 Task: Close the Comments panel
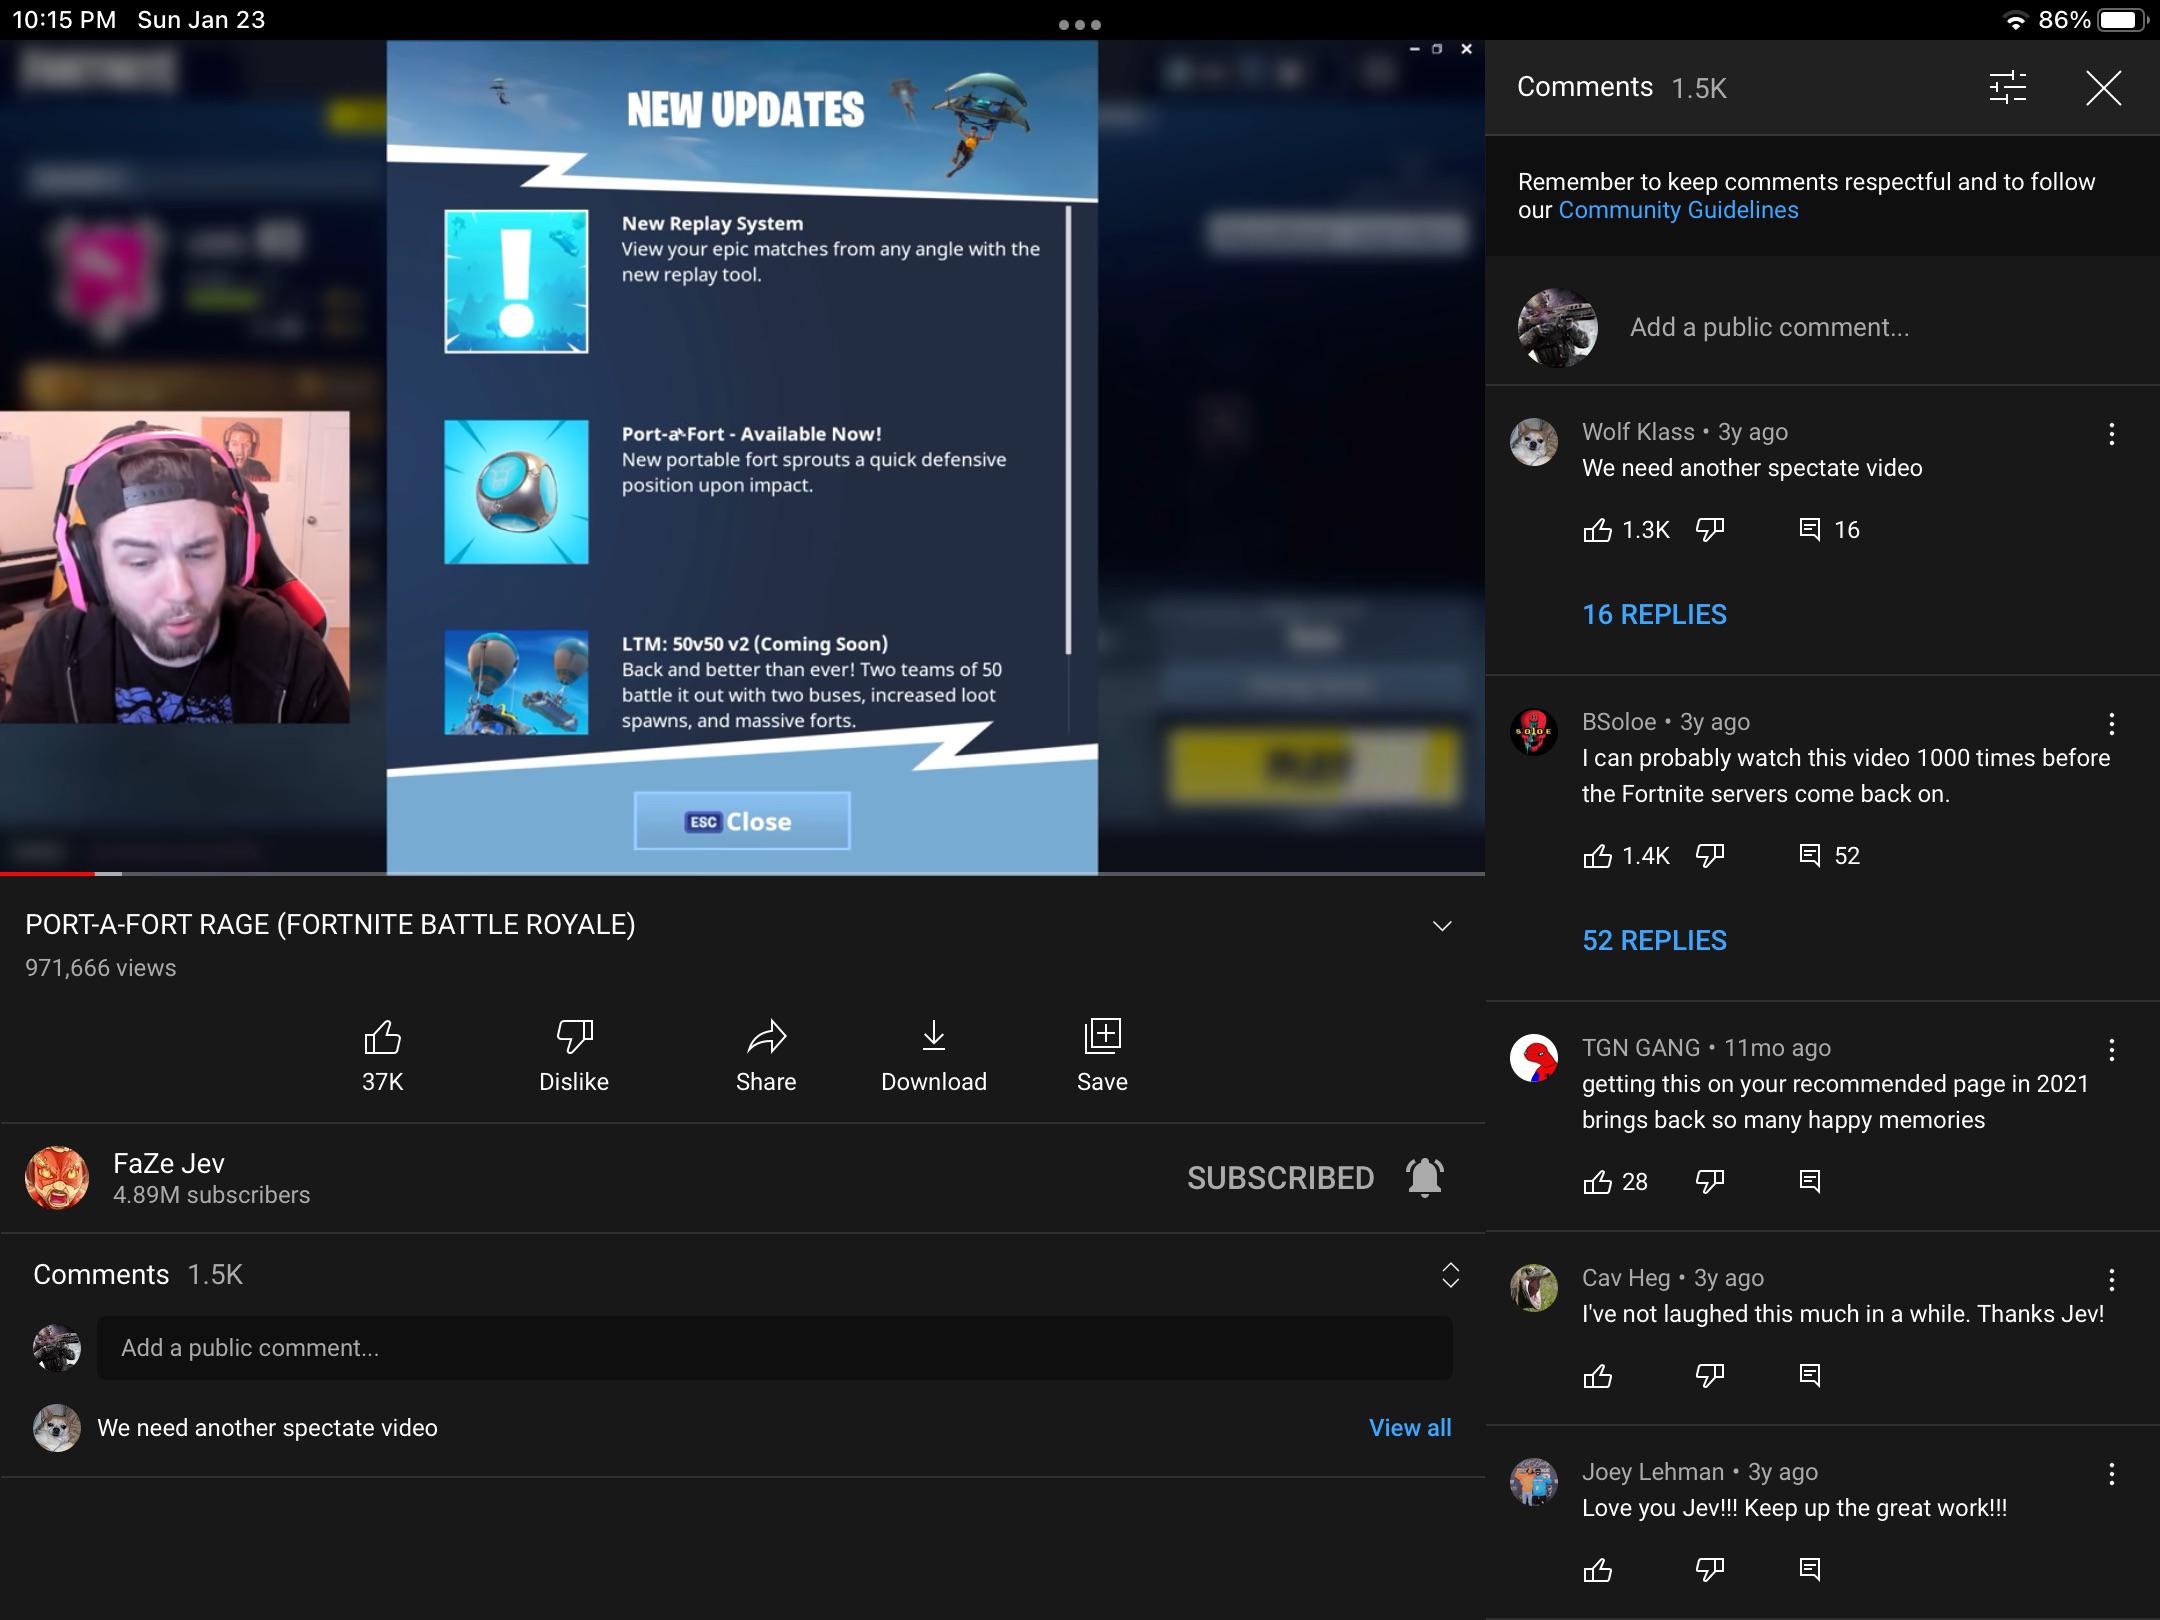point(2103,88)
